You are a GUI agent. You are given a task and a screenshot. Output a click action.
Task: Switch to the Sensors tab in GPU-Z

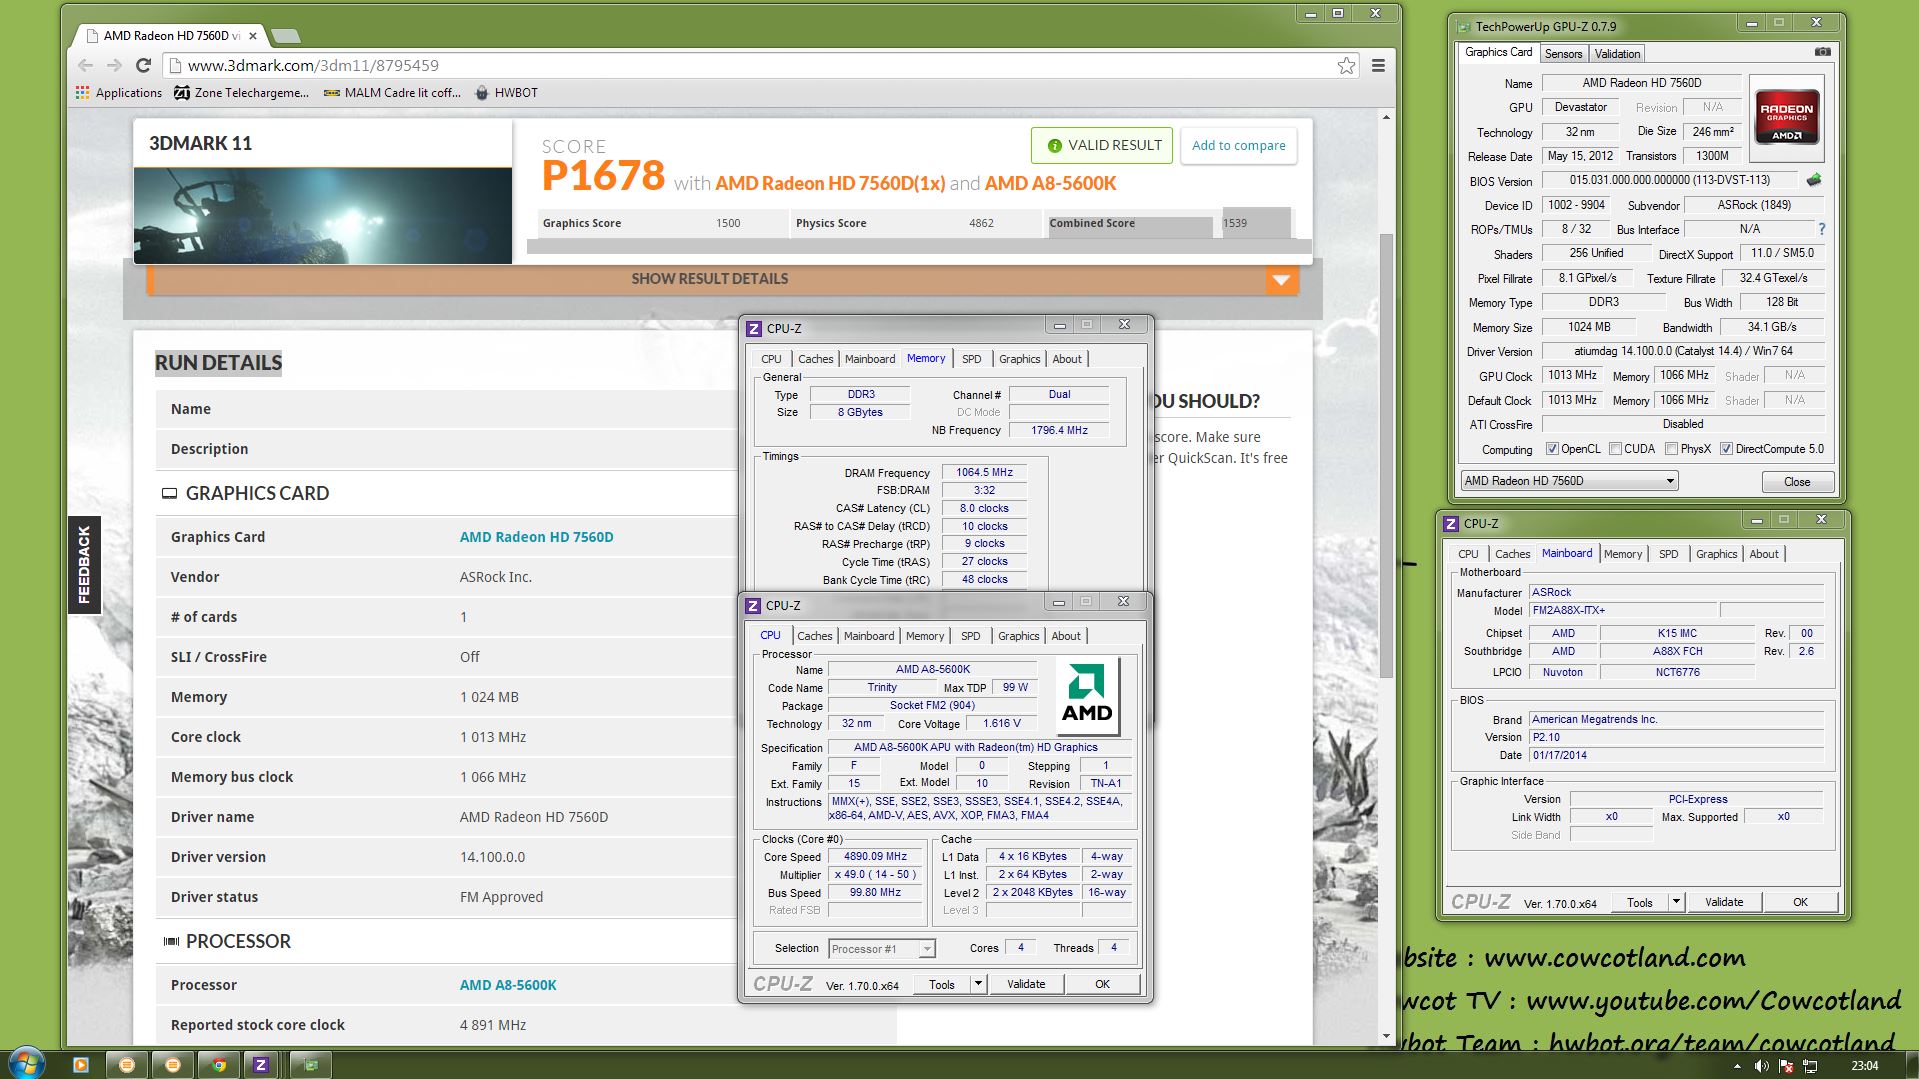coord(1562,54)
